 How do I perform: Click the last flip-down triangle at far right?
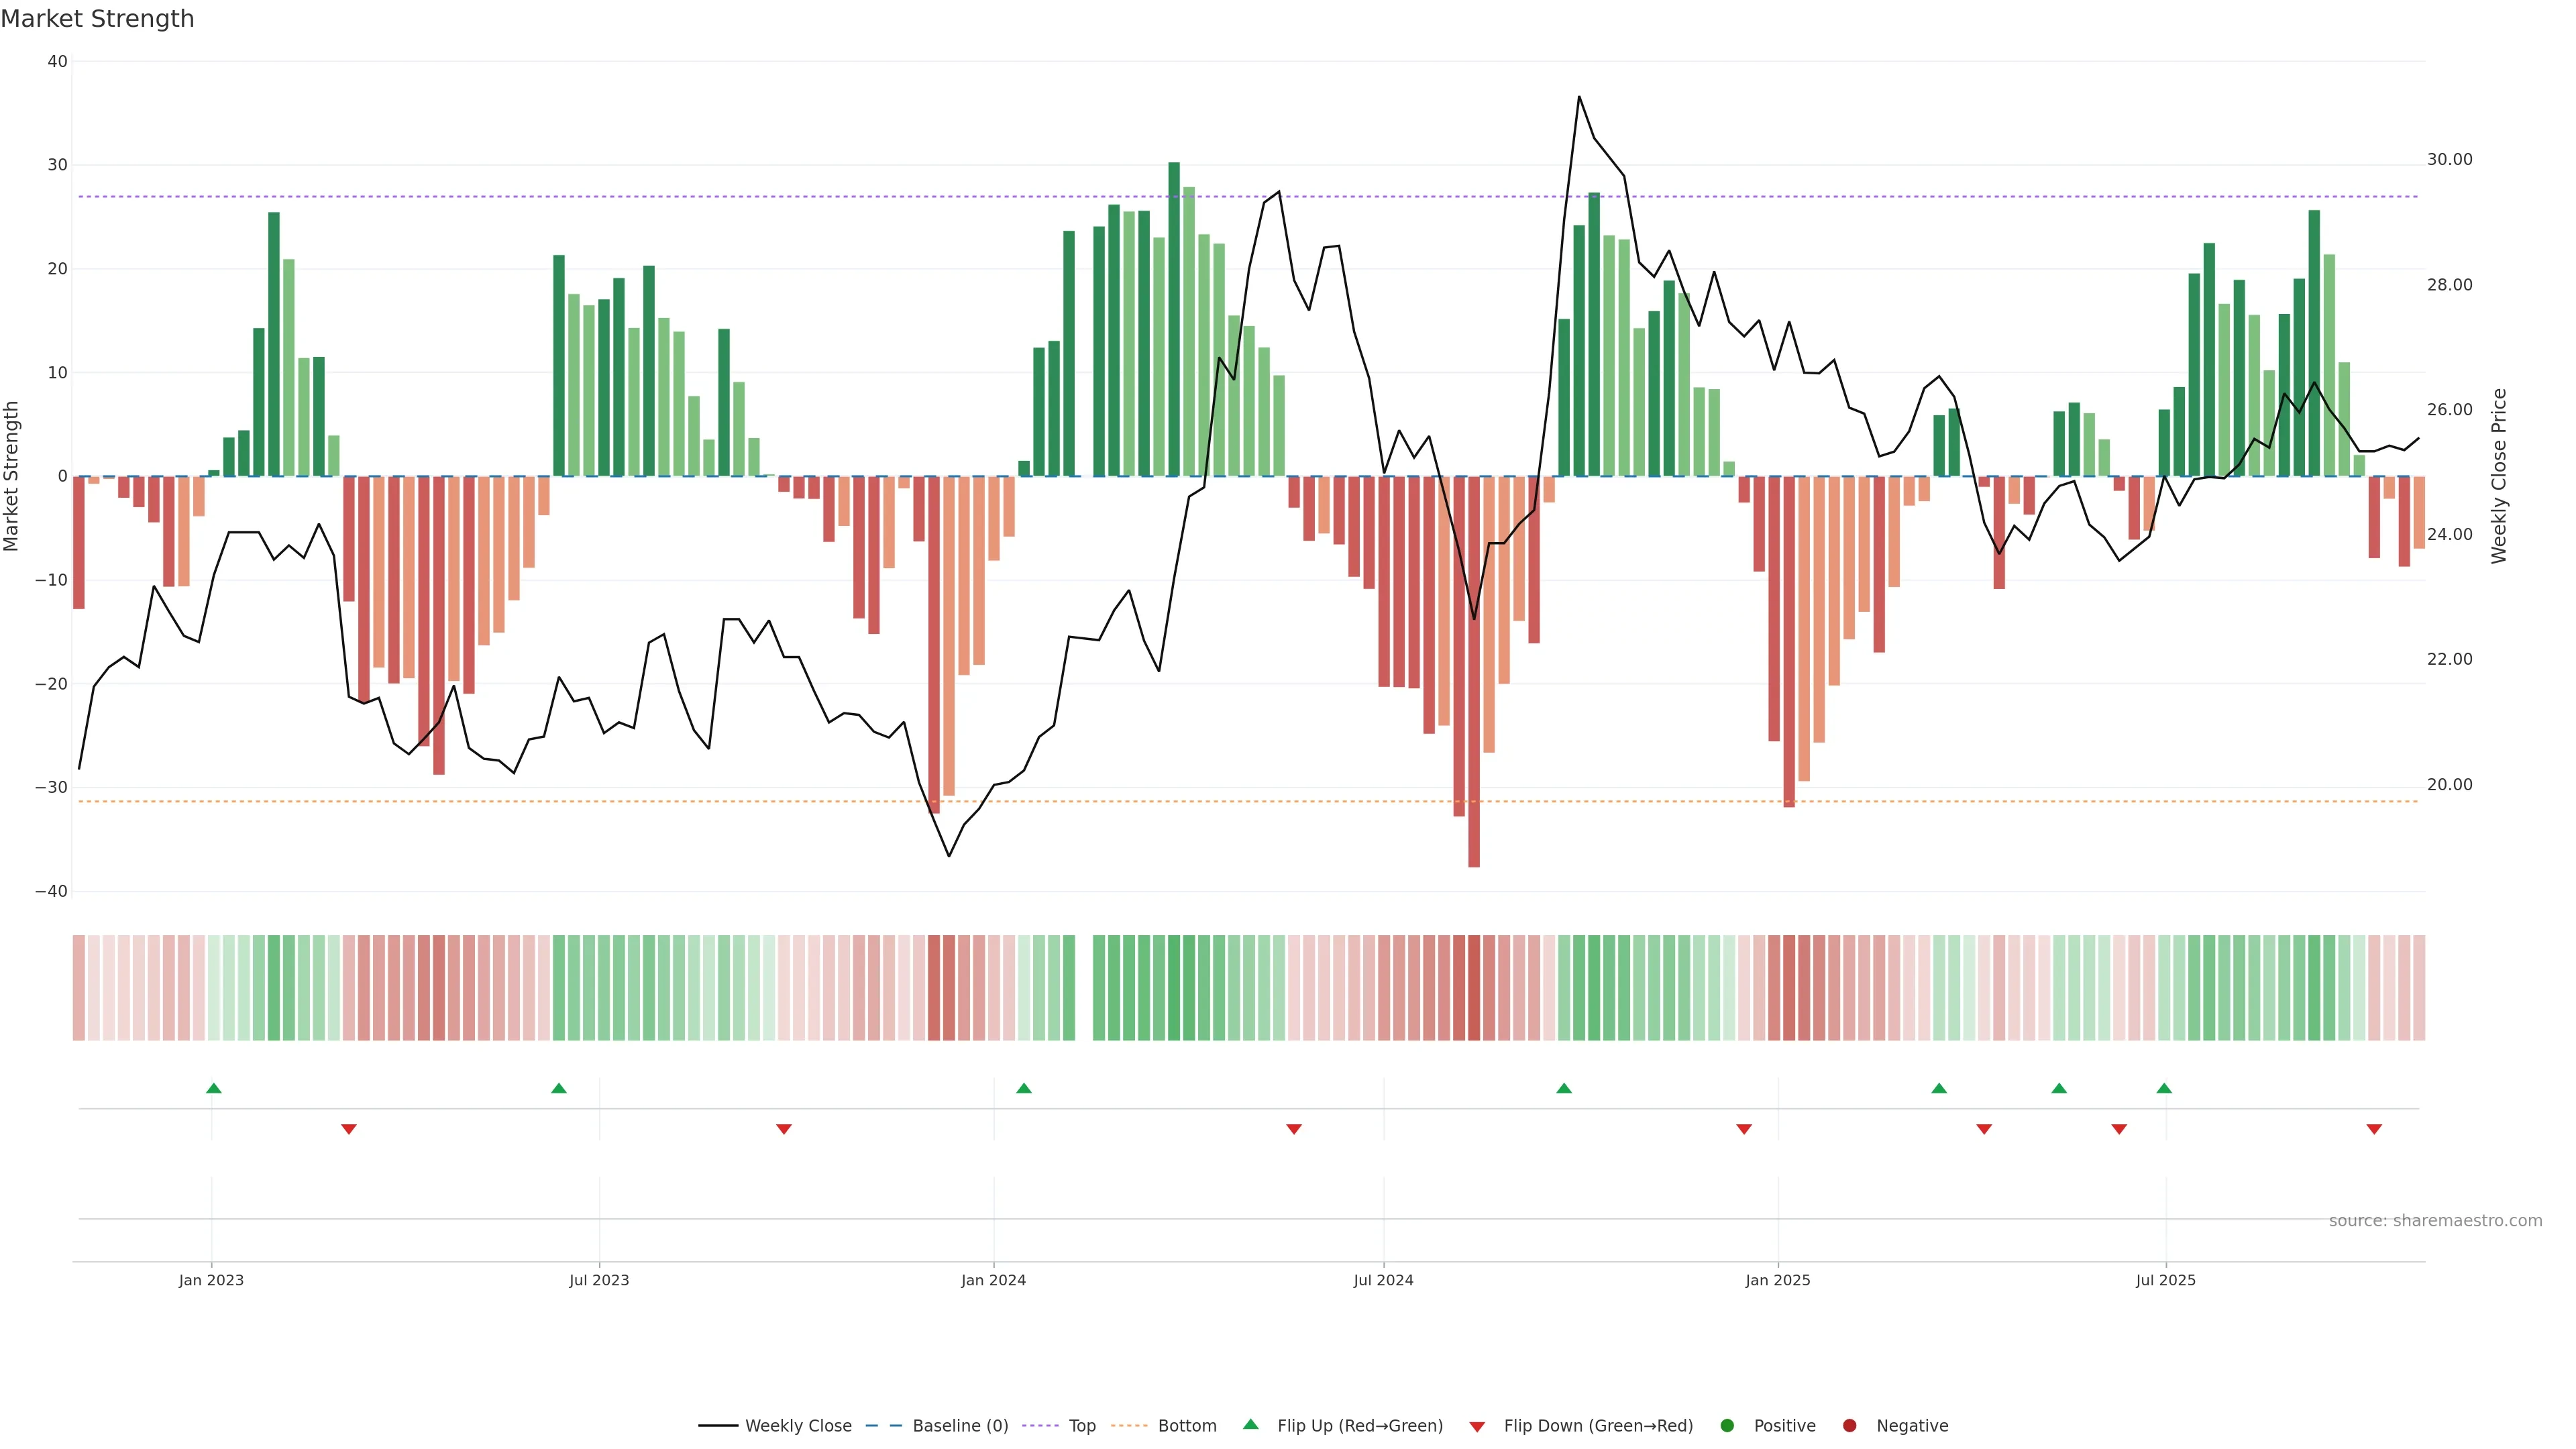tap(2374, 1129)
